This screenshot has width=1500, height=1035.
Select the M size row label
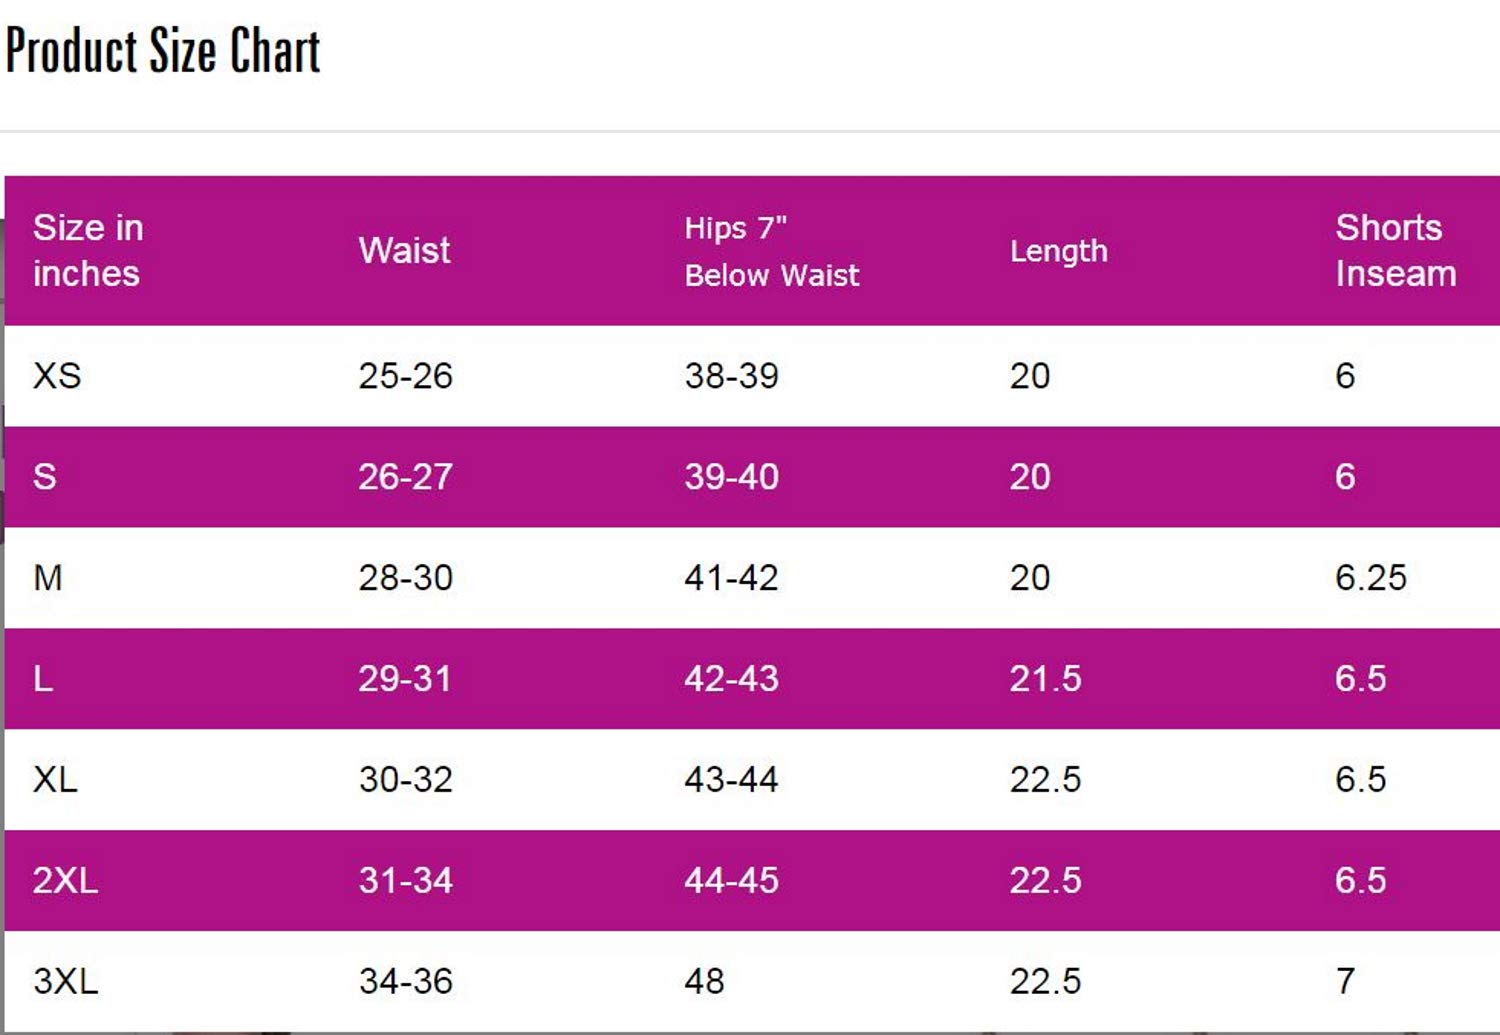(x=48, y=578)
